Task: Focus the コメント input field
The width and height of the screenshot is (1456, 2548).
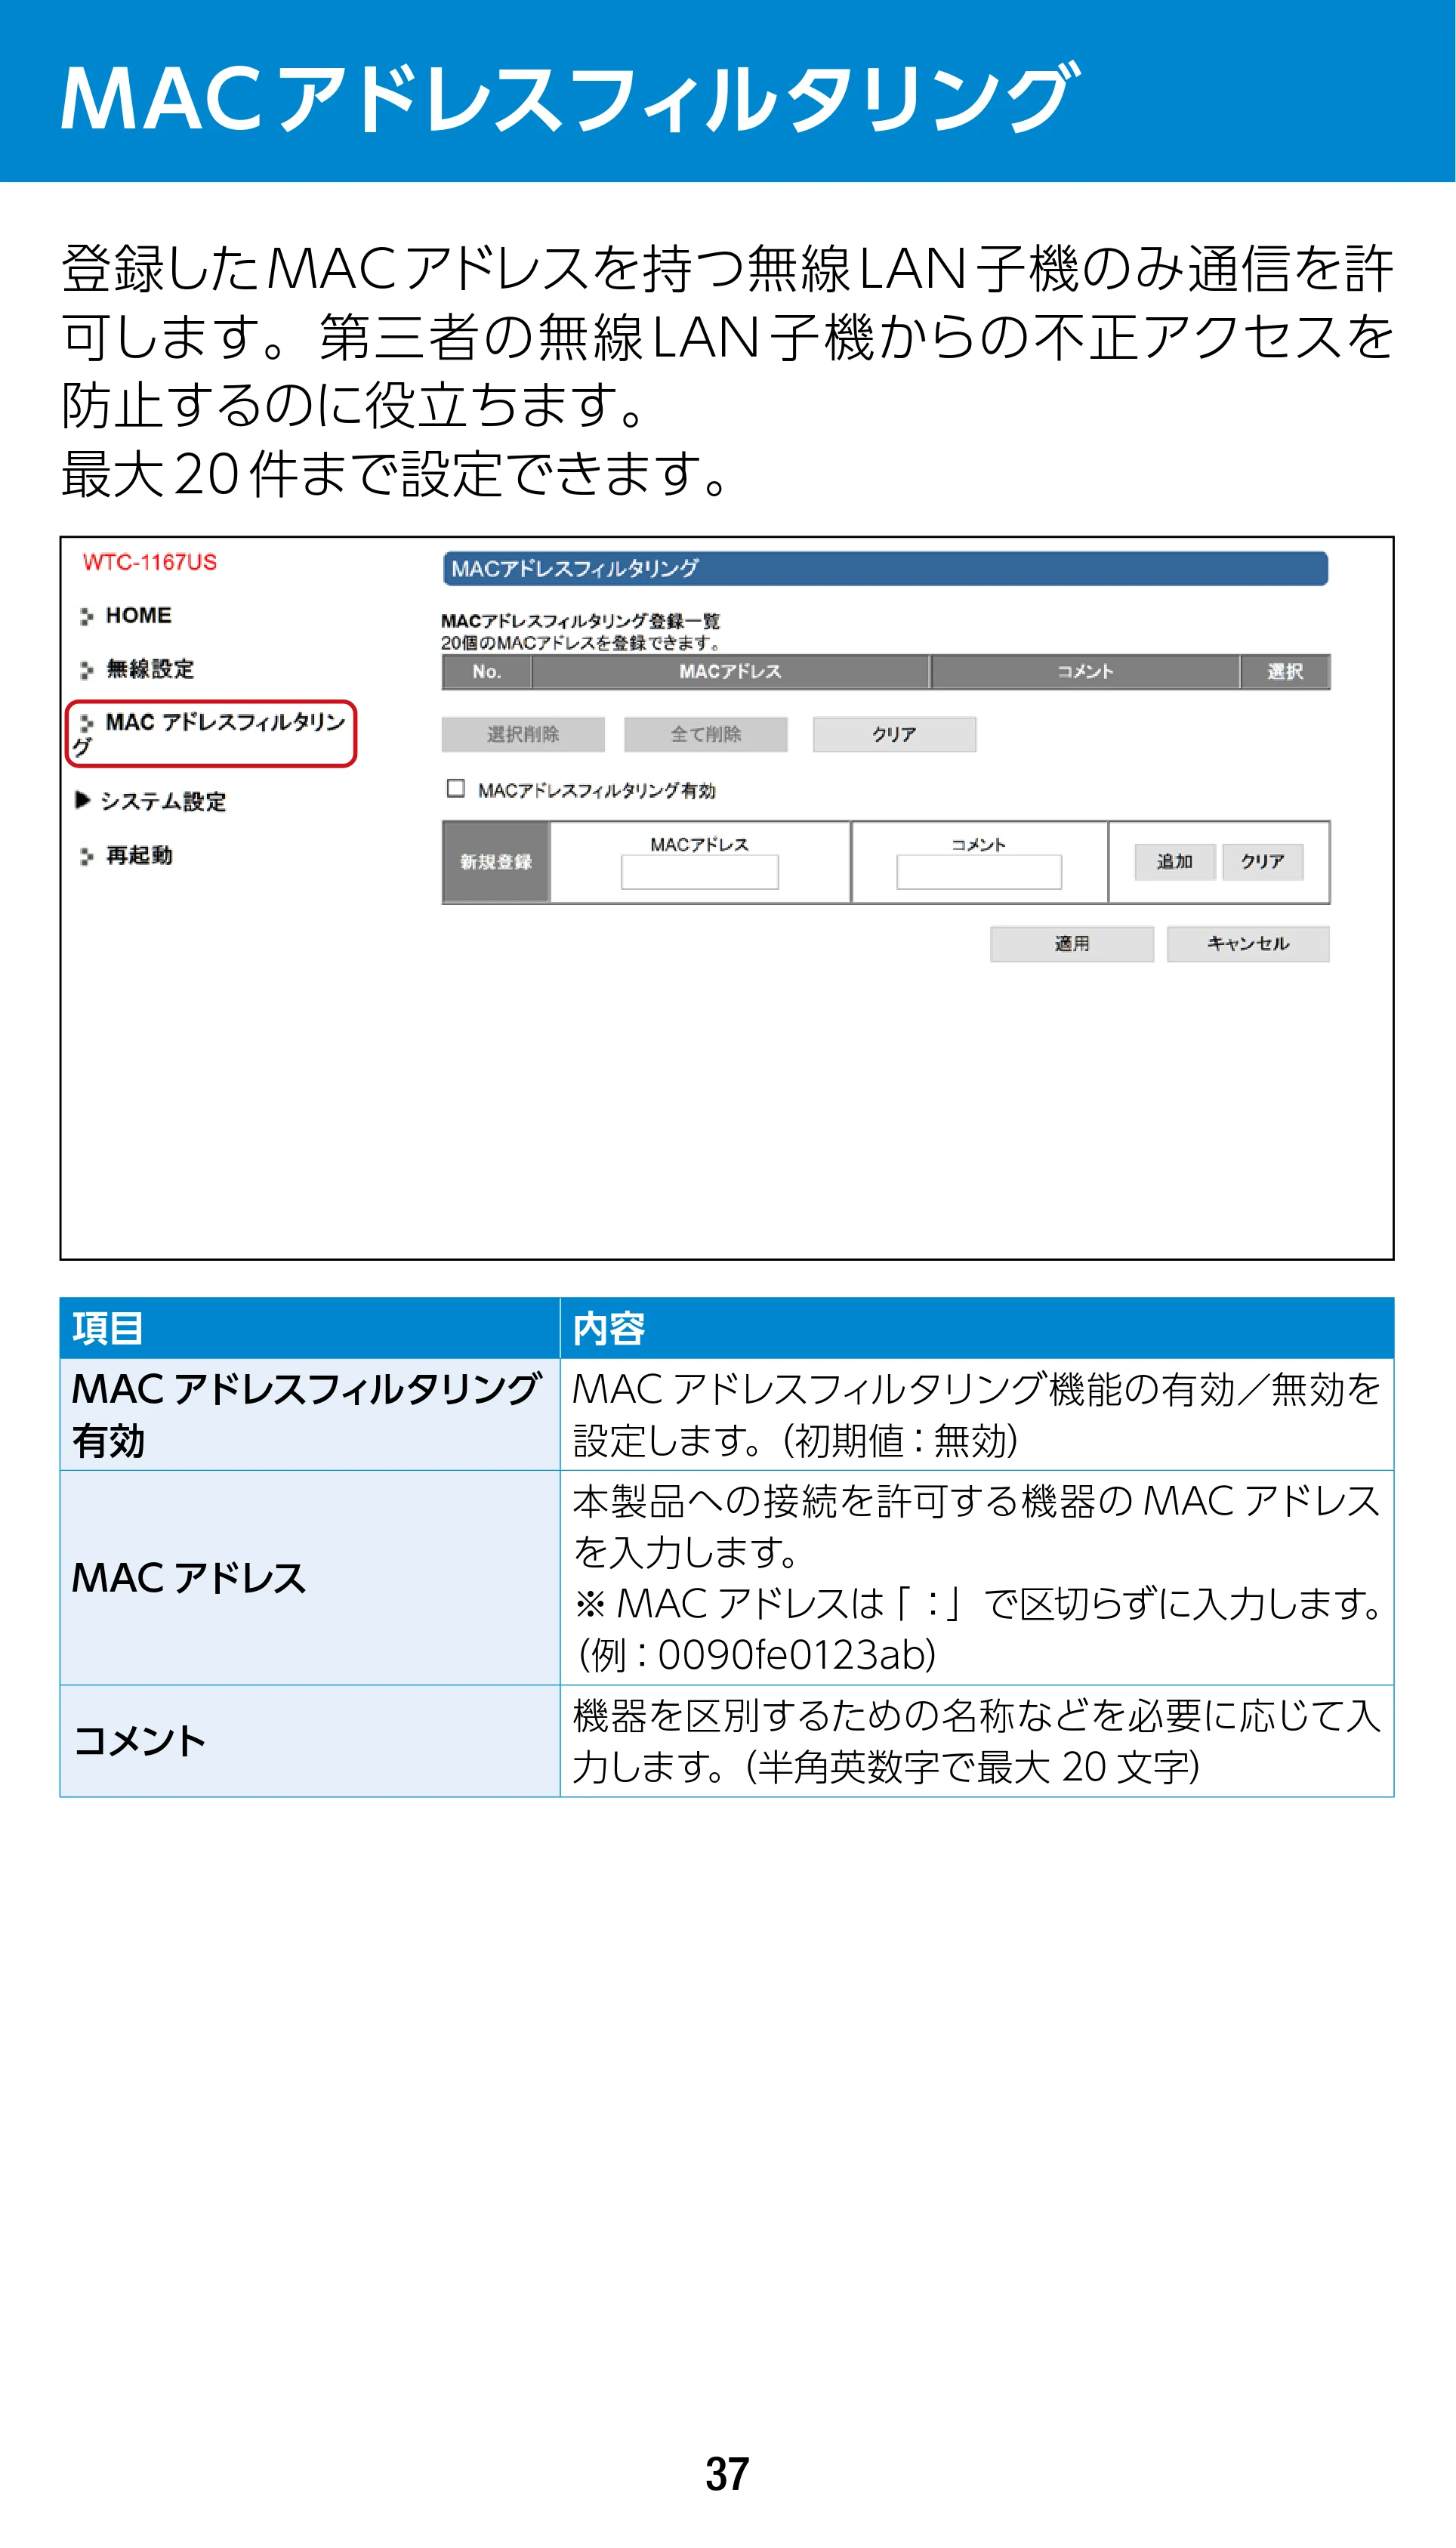Action: pyautogui.click(x=979, y=872)
